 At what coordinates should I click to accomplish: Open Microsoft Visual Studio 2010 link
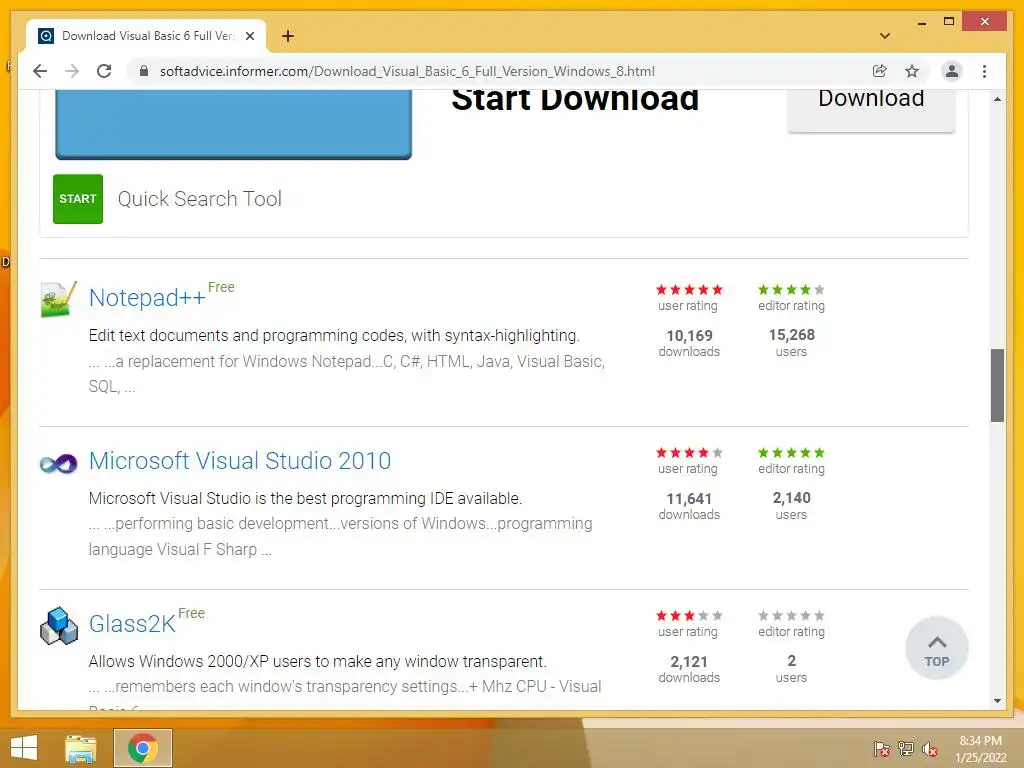click(240, 461)
